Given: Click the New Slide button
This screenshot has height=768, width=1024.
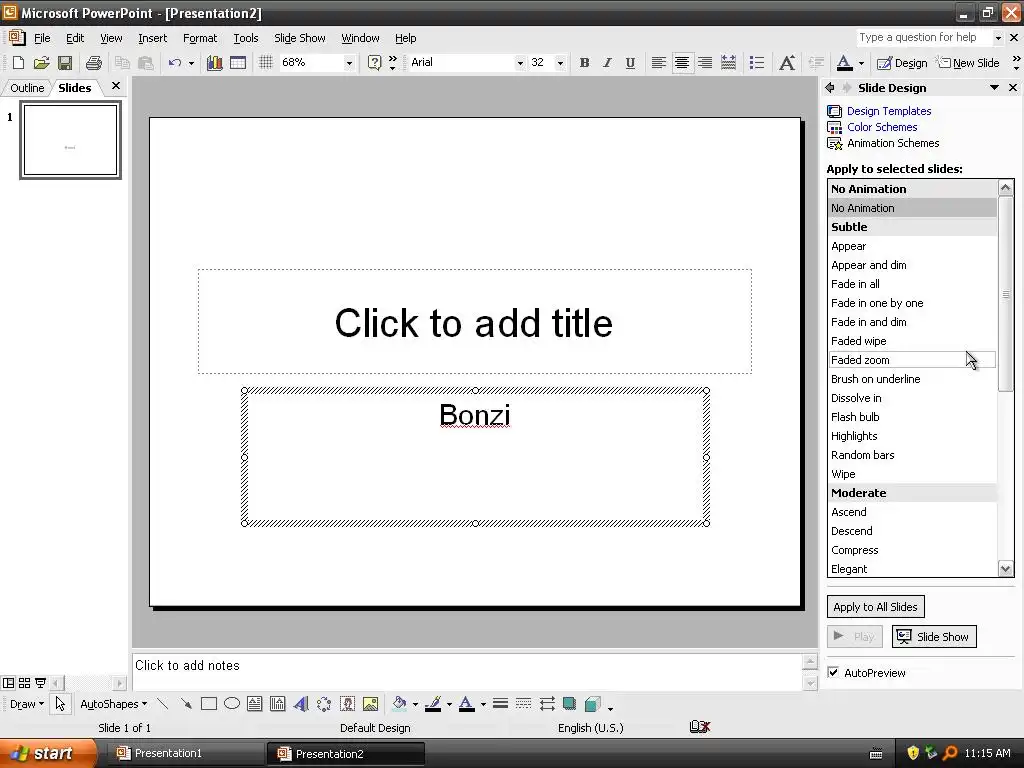Looking at the screenshot, I should tap(968, 63).
